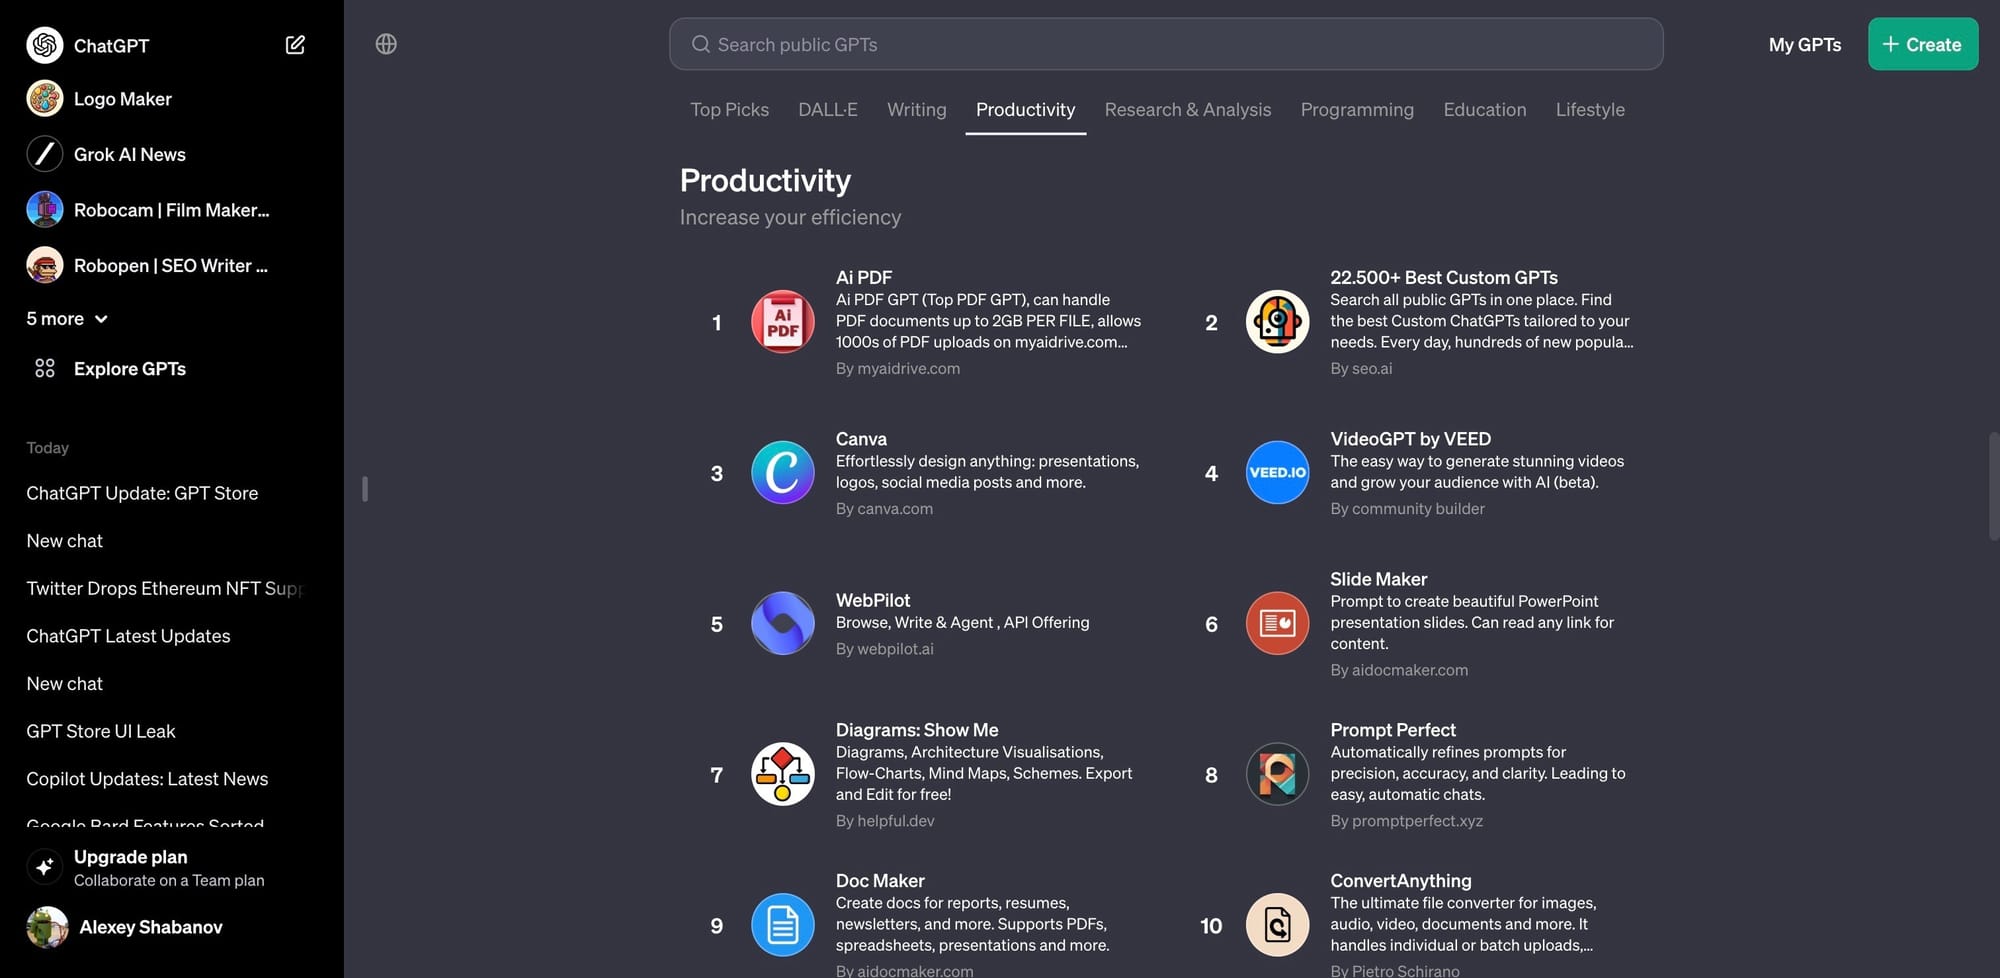
Task: Open the 'Twitter Drops Ethereum NFT' chat
Action: pos(165,588)
